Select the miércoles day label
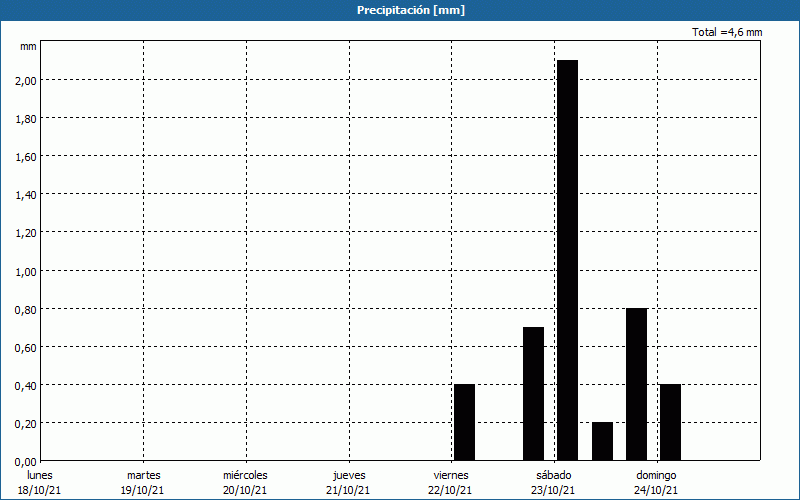Image resolution: width=800 pixels, height=500 pixels. pos(245,475)
